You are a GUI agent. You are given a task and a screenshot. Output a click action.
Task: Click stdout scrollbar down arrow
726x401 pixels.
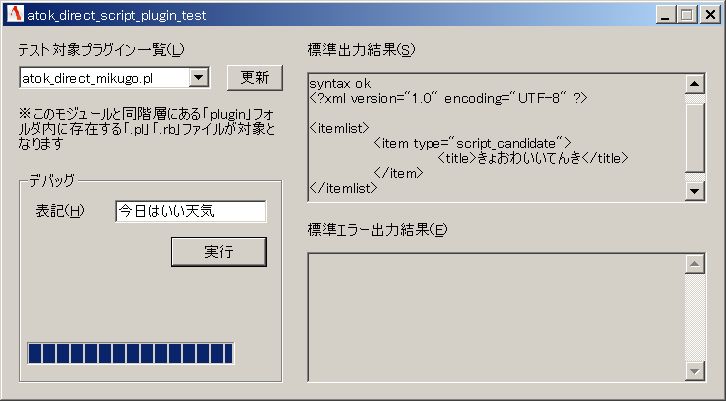click(694, 190)
